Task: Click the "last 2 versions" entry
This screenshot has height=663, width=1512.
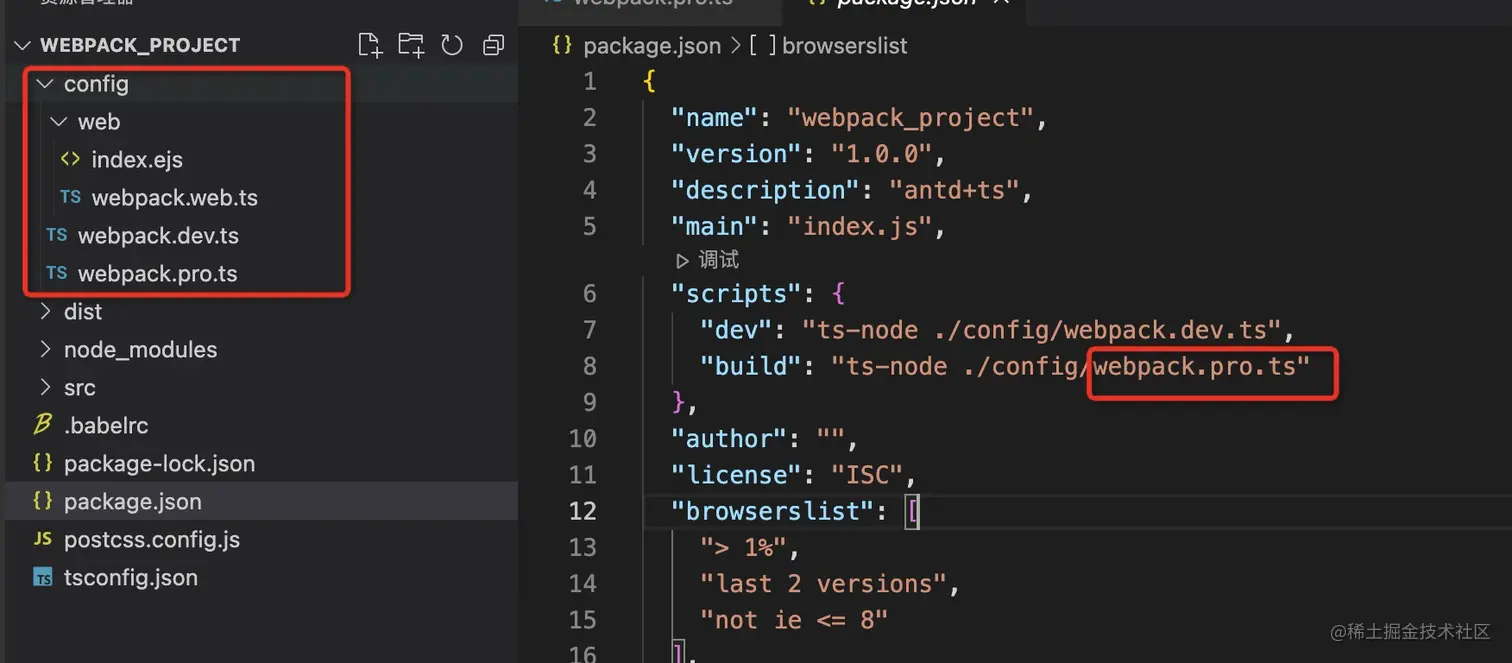Action: coord(823,583)
